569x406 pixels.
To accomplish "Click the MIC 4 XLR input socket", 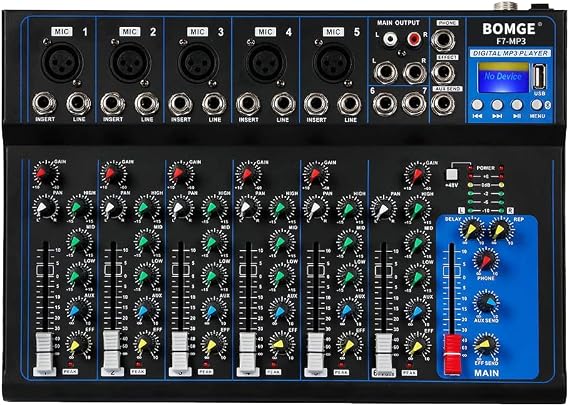I will (266, 62).
